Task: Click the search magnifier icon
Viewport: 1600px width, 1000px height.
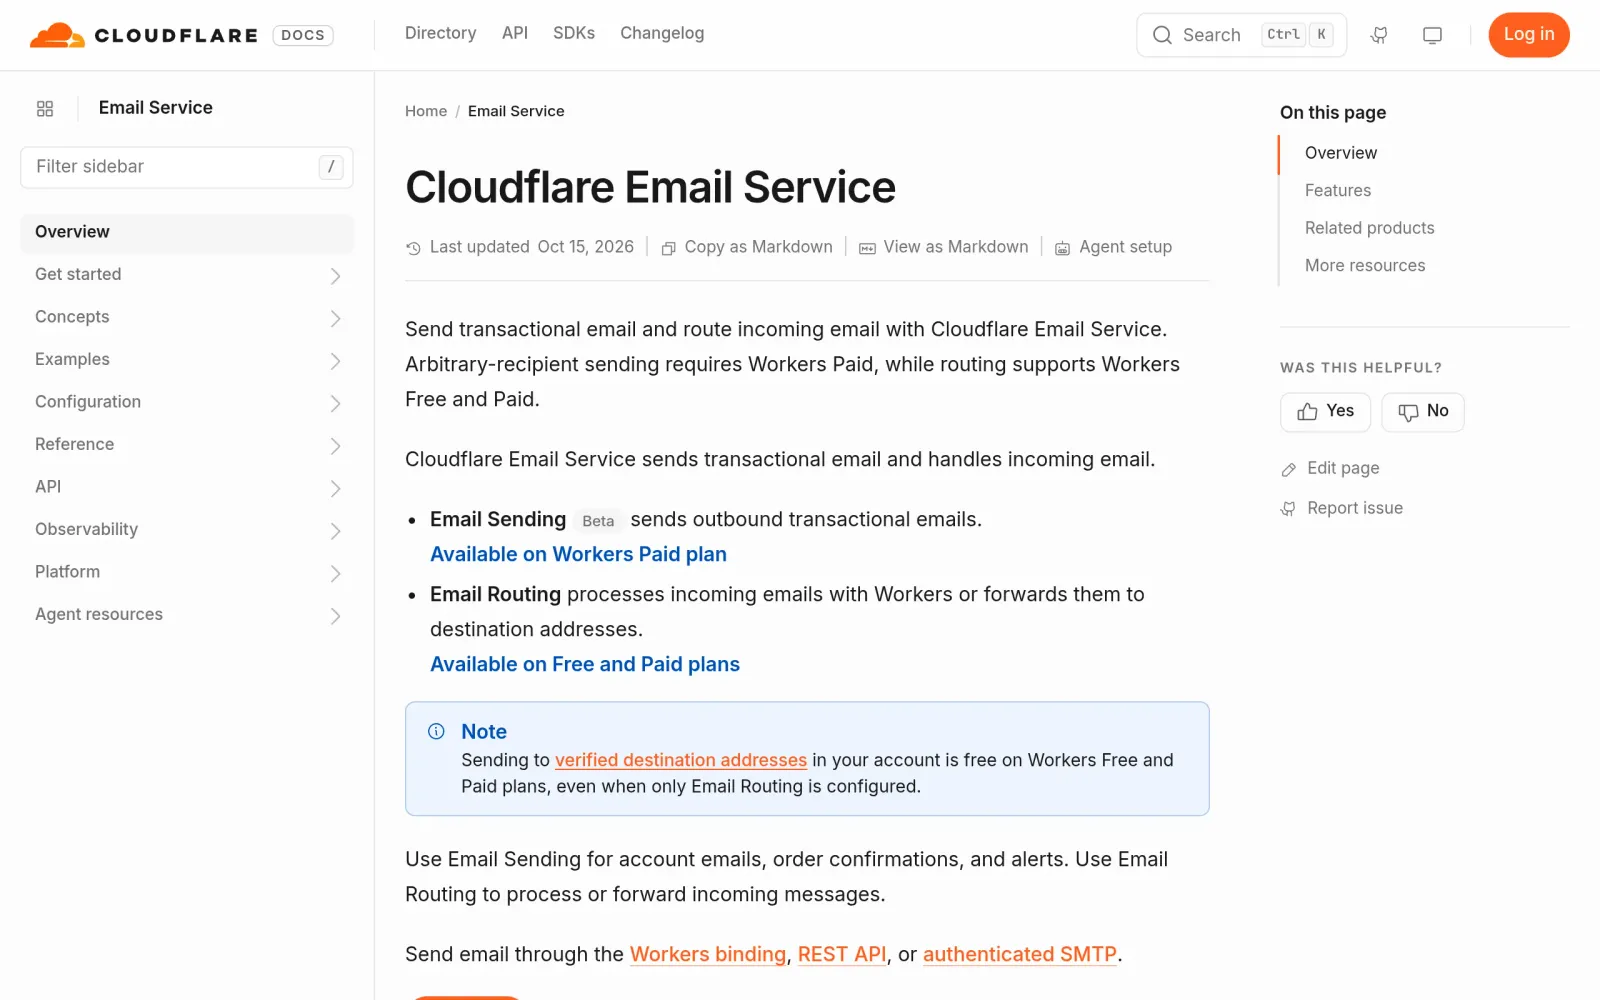Action: [x=1162, y=35]
